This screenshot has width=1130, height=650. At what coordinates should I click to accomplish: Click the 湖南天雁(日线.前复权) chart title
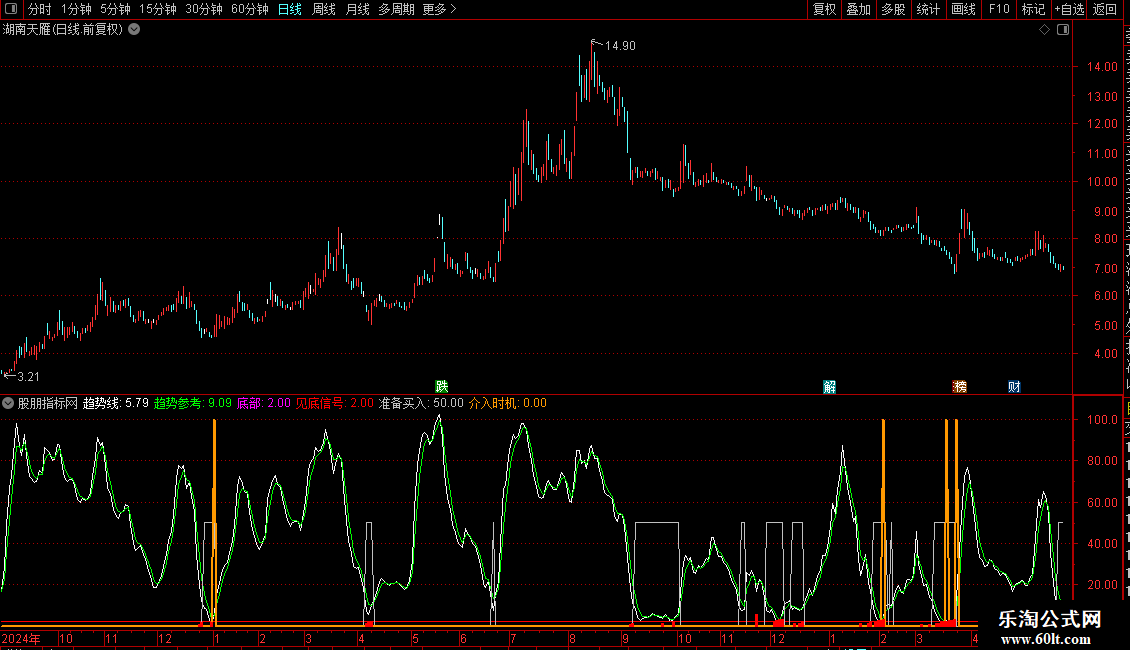pos(63,30)
